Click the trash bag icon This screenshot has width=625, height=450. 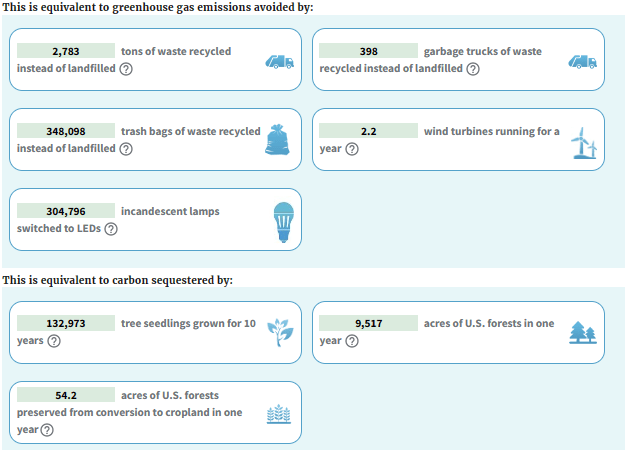(278, 140)
